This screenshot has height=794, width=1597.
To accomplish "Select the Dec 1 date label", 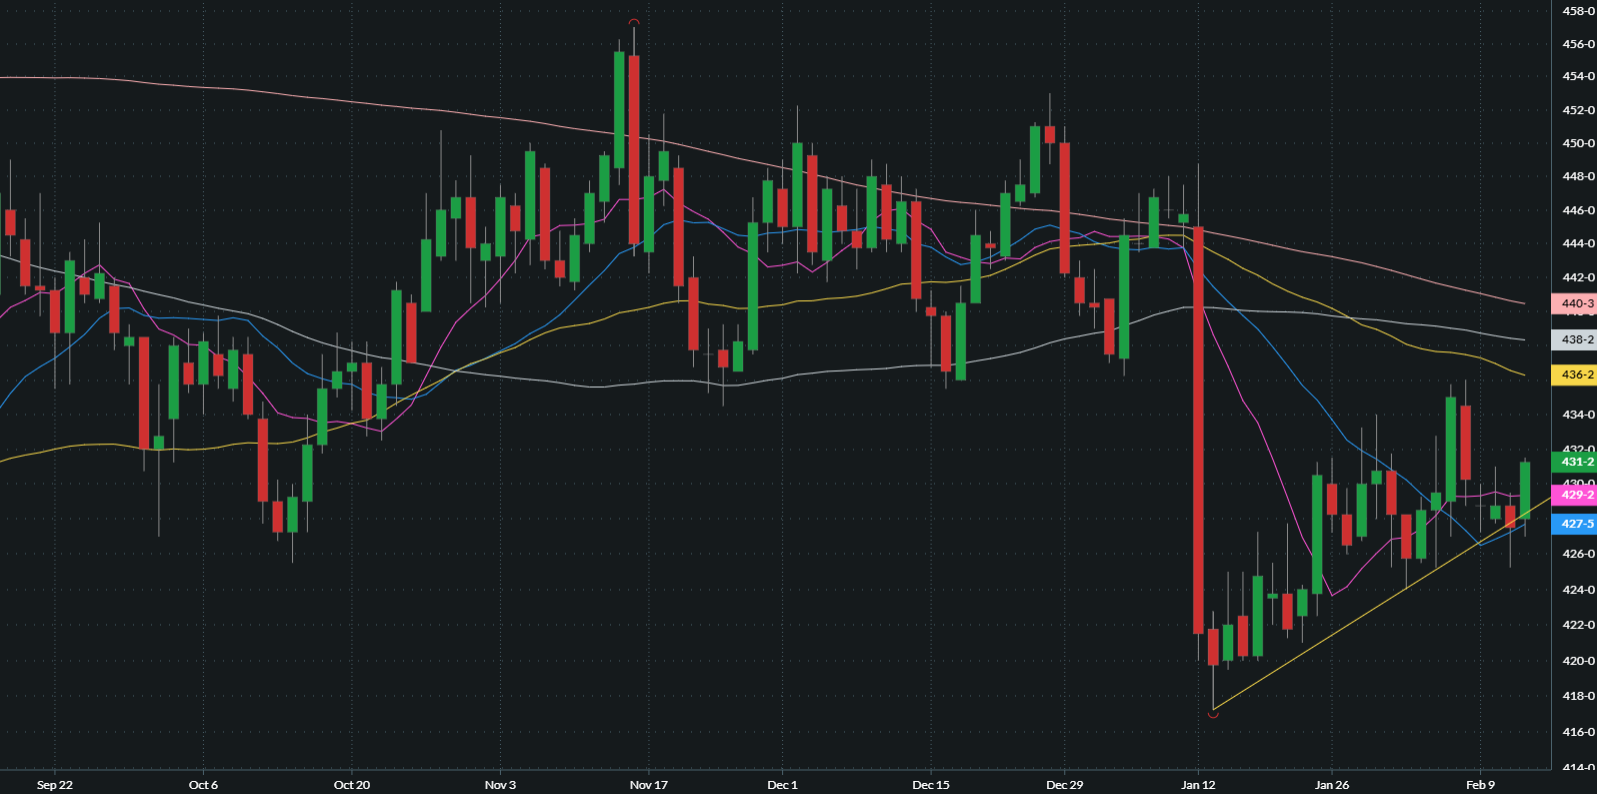I will click(x=783, y=785).
